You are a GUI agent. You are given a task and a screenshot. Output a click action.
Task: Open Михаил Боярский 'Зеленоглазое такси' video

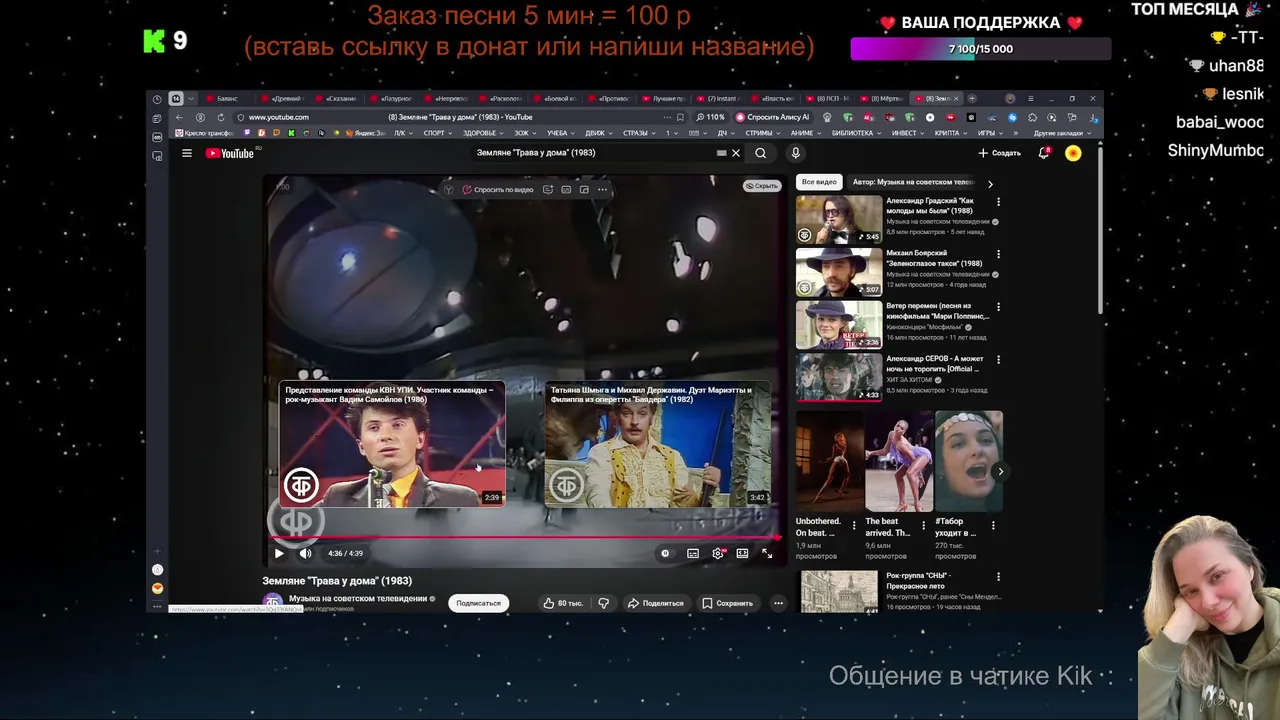coord(839,272)
